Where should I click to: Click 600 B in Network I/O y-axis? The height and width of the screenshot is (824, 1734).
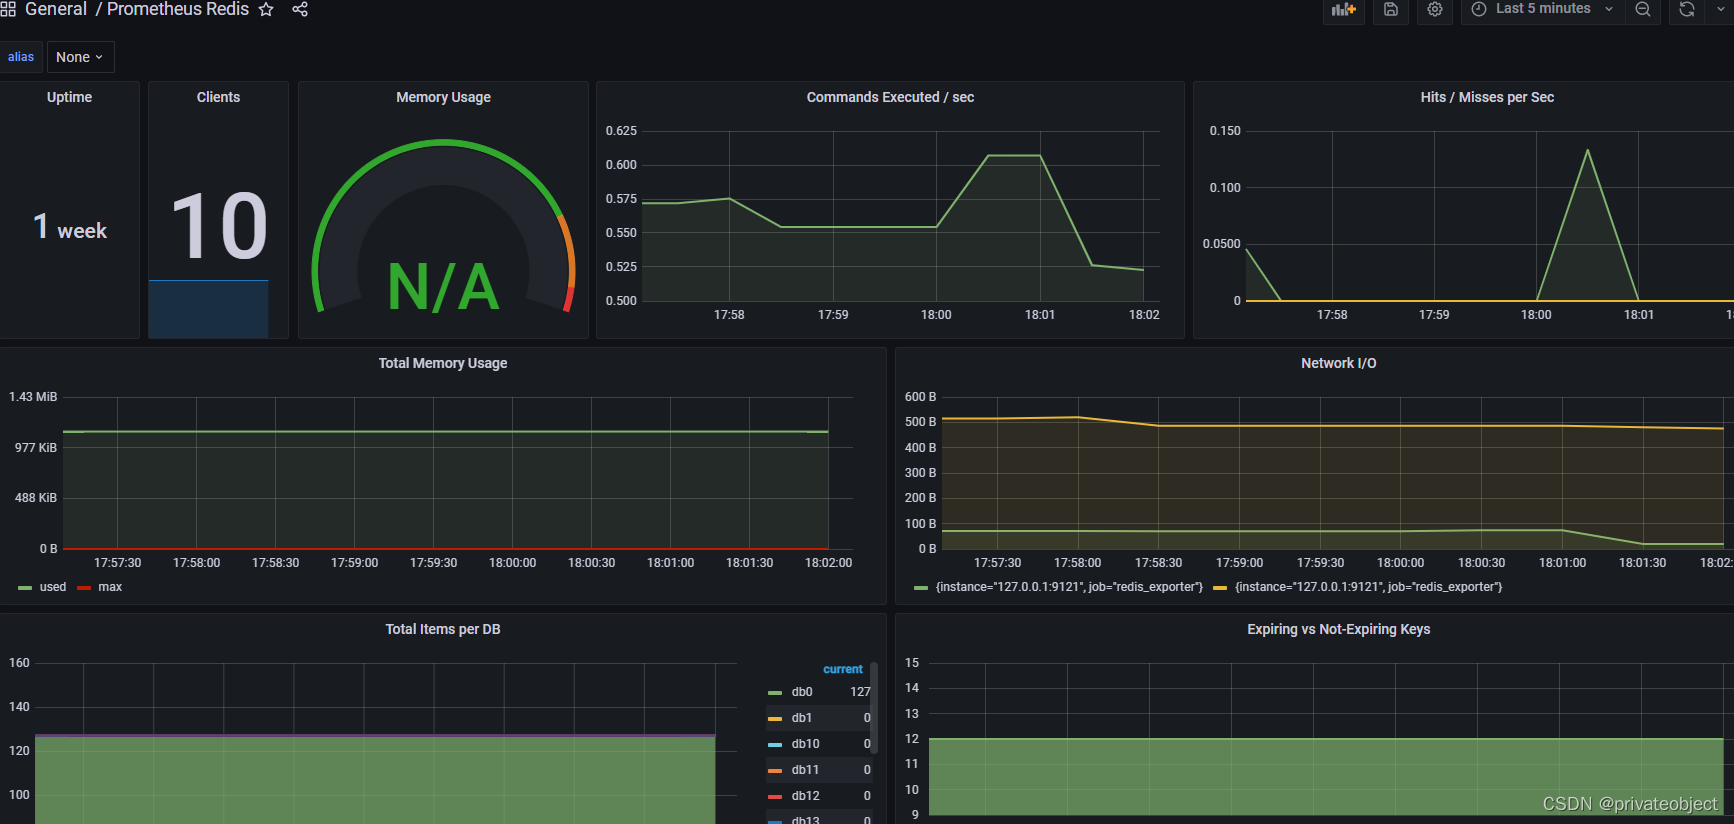coord(921,397)
